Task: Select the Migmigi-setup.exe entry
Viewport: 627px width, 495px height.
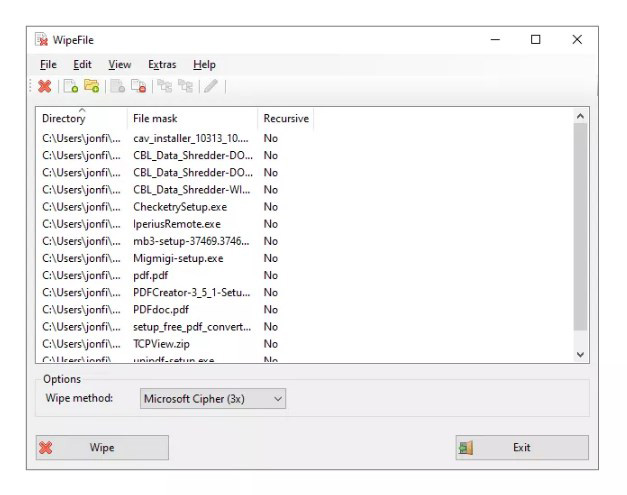Action: (x=178, y=258)
